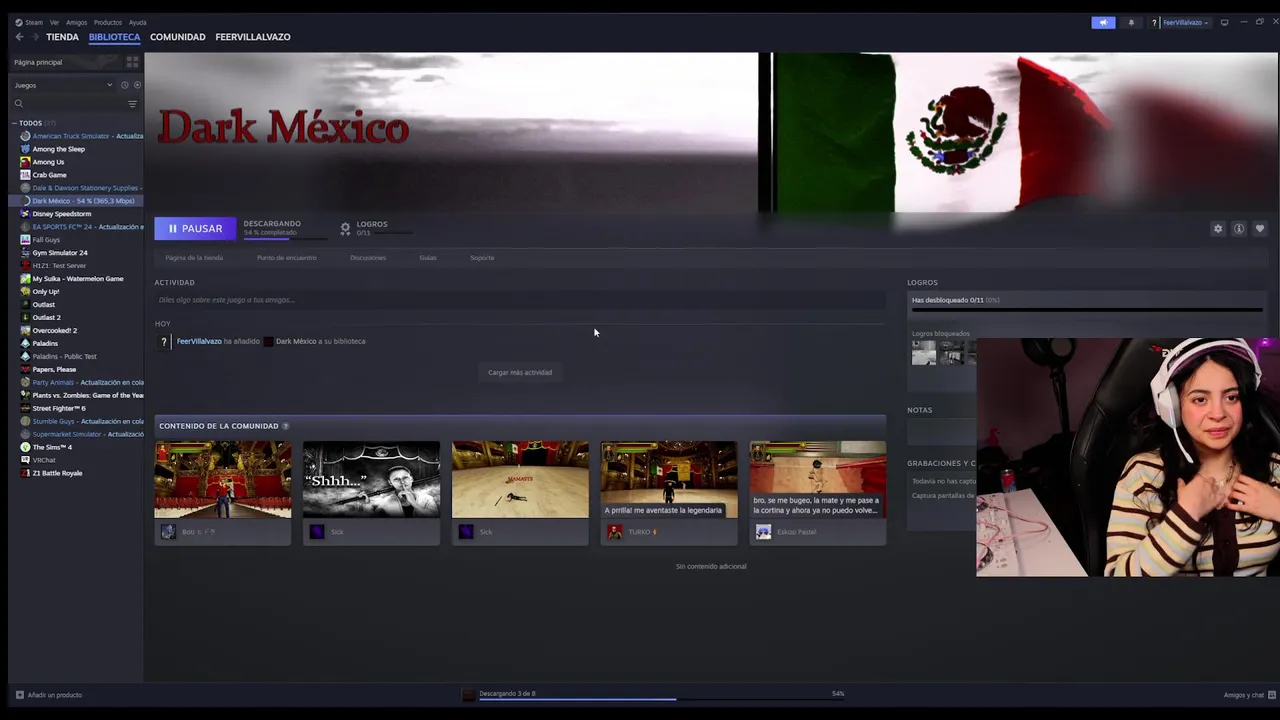
Task: Go forward with the navigation arrow
Action: pos(35,37)
